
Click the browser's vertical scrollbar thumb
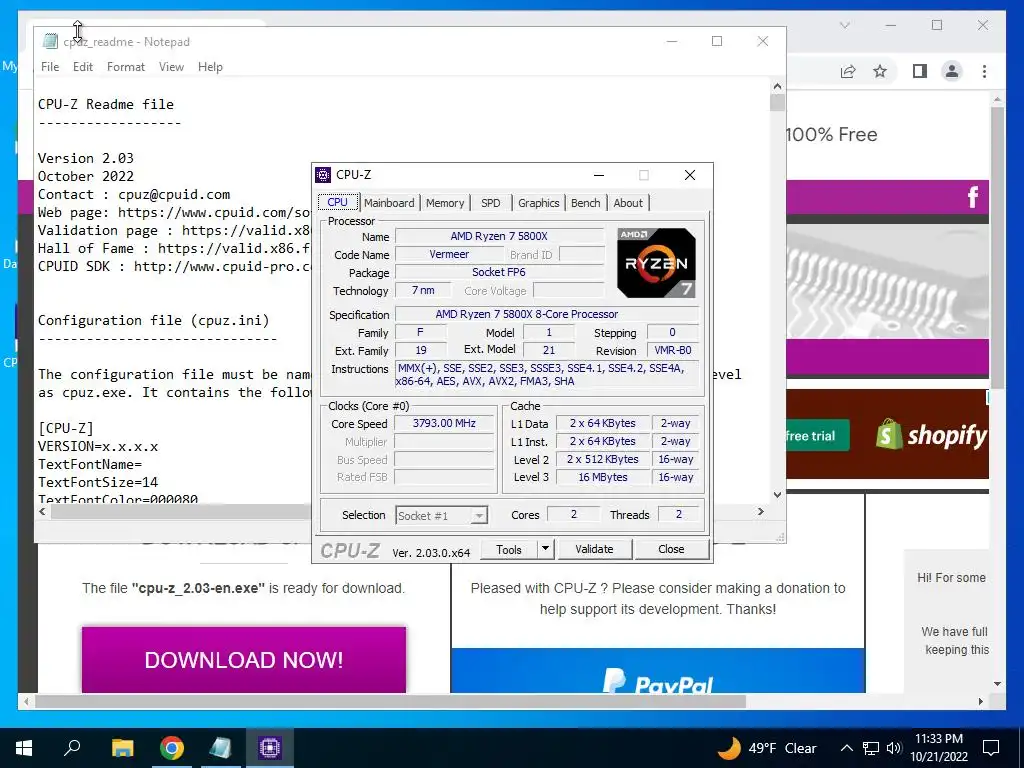(997, 247)
